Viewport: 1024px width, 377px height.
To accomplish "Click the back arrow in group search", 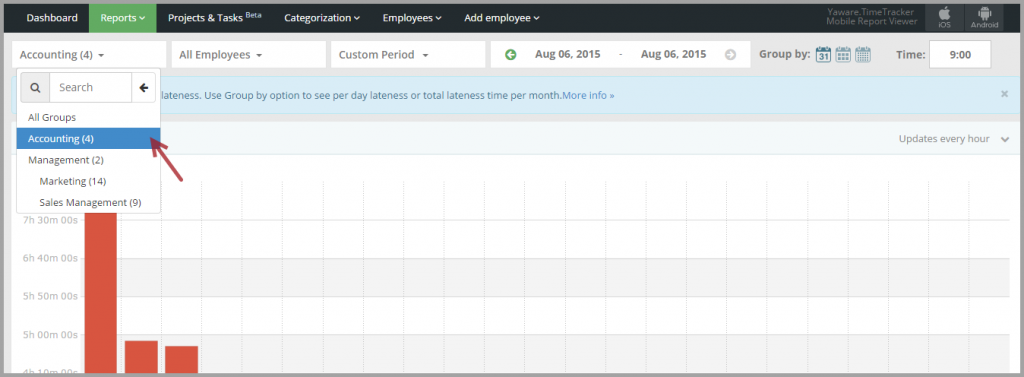I will click(x=144, y=88).
